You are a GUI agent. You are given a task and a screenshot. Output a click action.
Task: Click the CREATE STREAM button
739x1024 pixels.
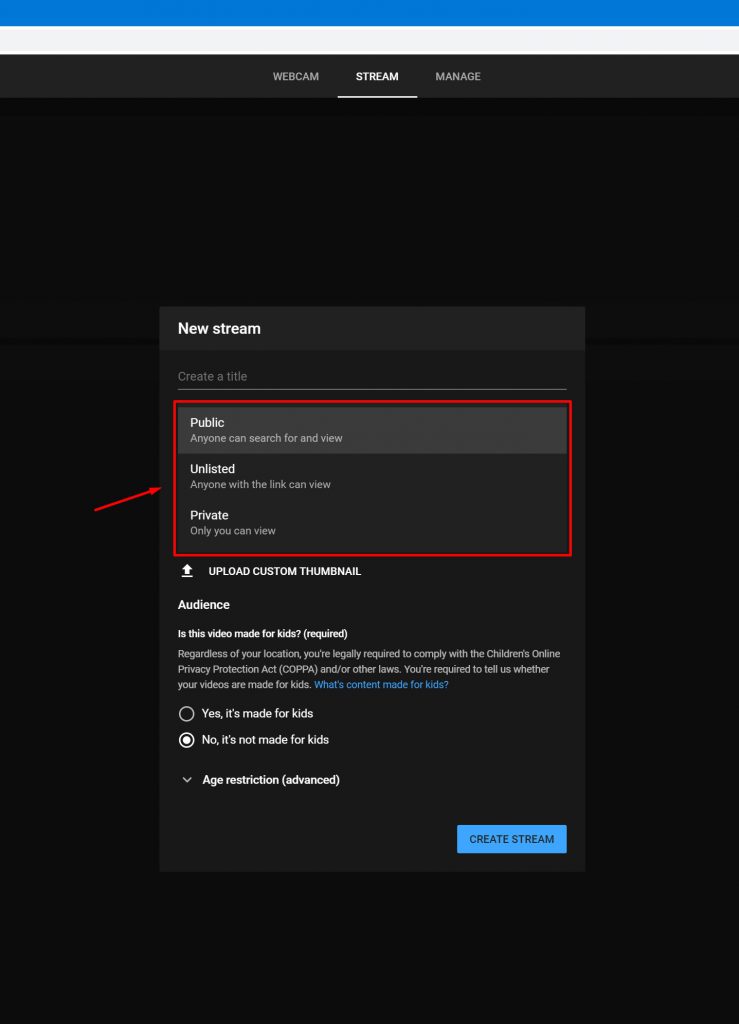pyautogui.click(x=512, y=839)
